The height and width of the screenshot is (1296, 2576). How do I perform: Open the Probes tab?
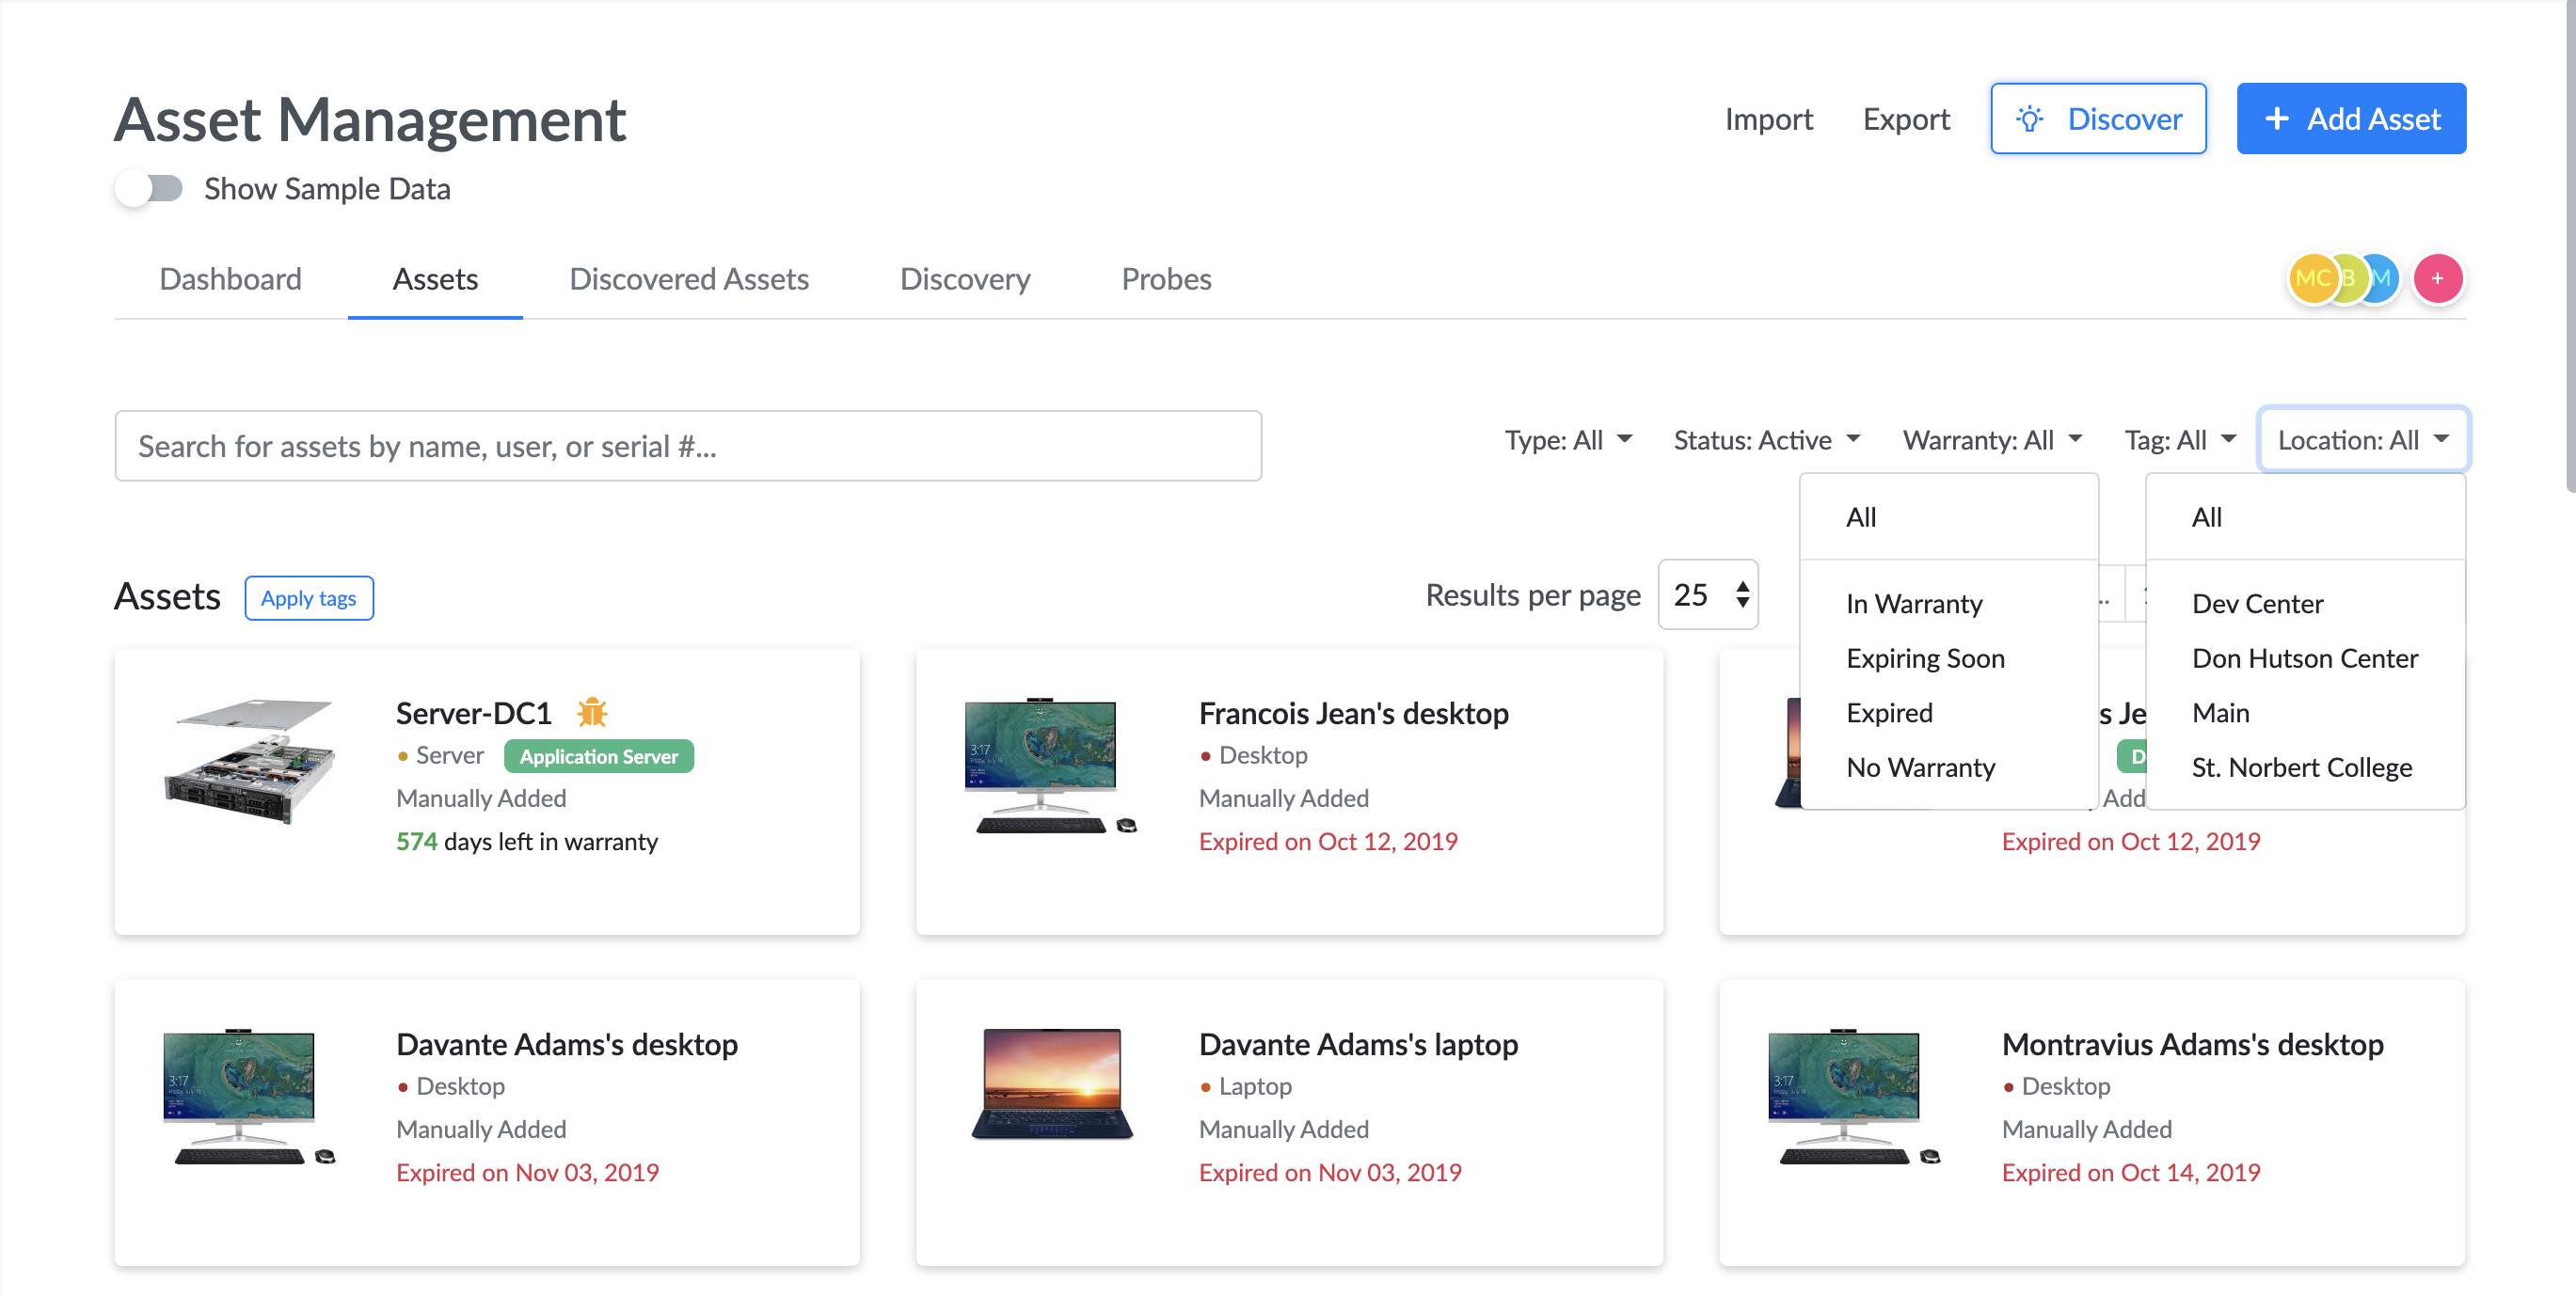point(1166,279)
